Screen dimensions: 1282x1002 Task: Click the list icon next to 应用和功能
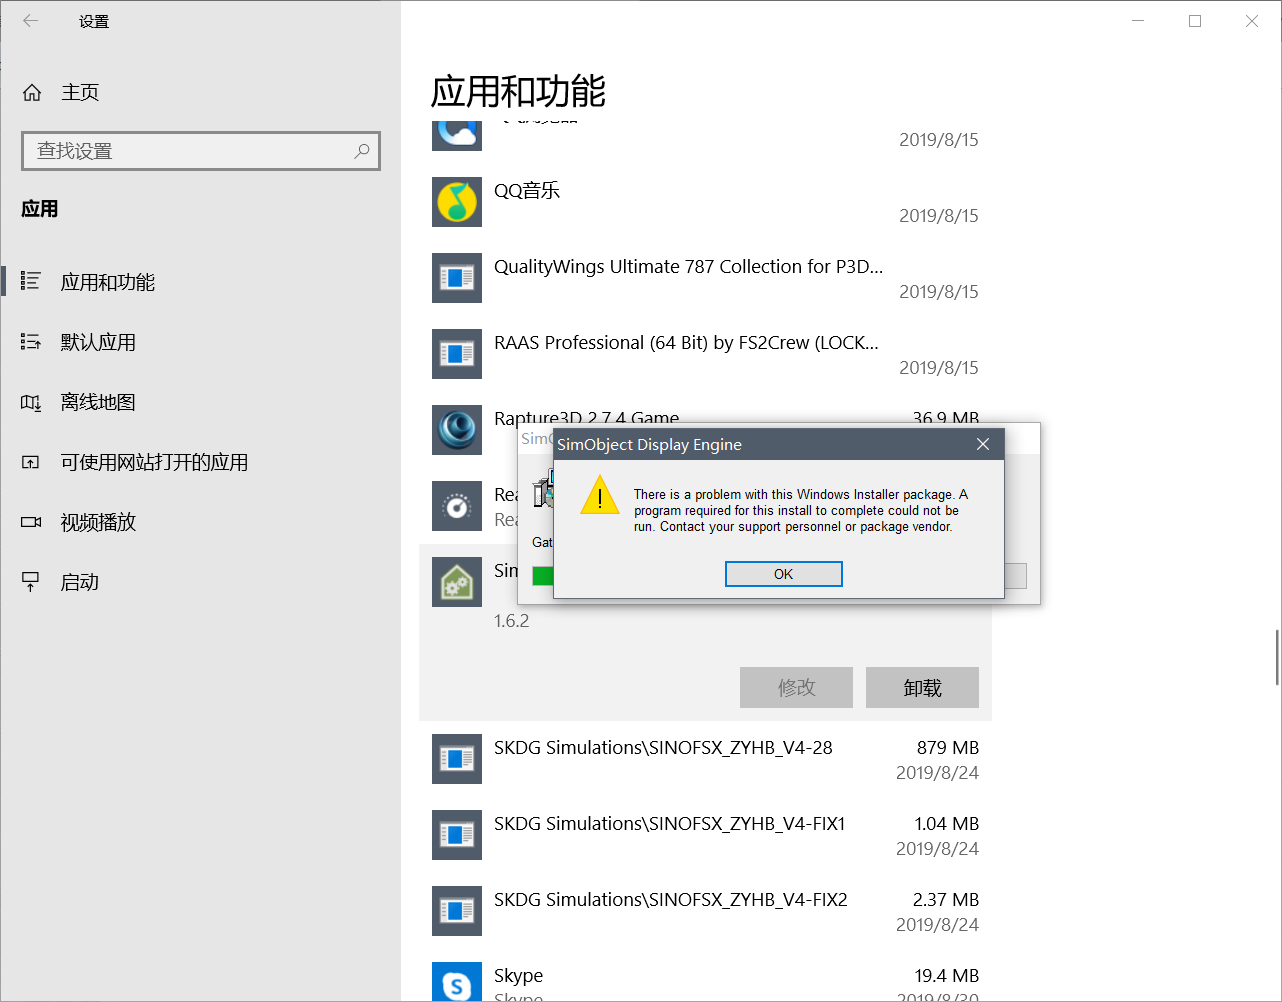[31, 282]
